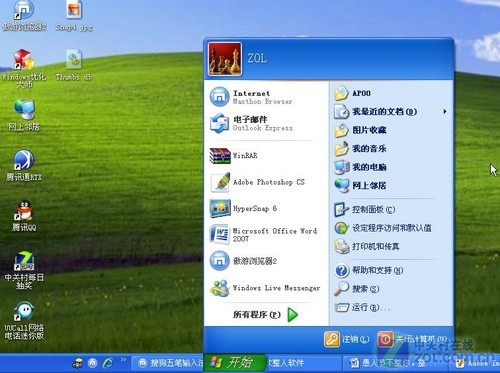This screenshot has height=373, width=500.
Task: Select Thumbs.db desktop file
Action: point(74,65)
